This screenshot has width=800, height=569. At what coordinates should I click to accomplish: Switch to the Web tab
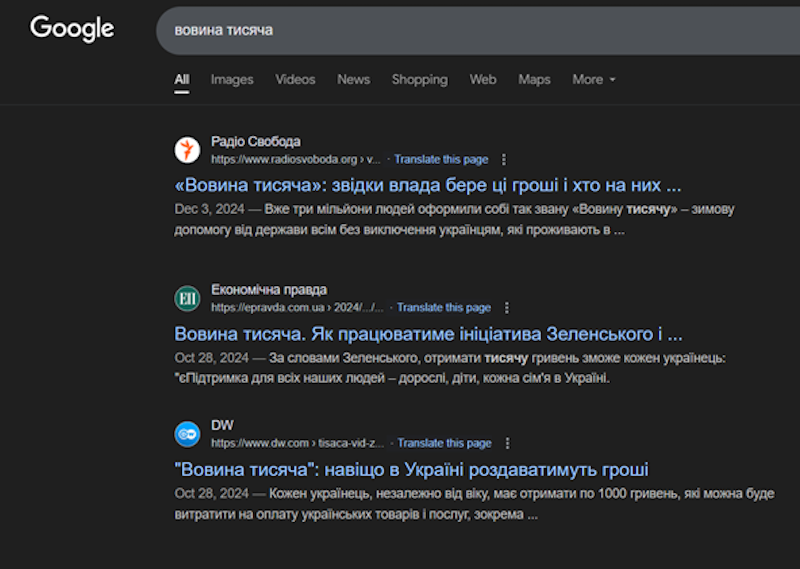[483, 80]
